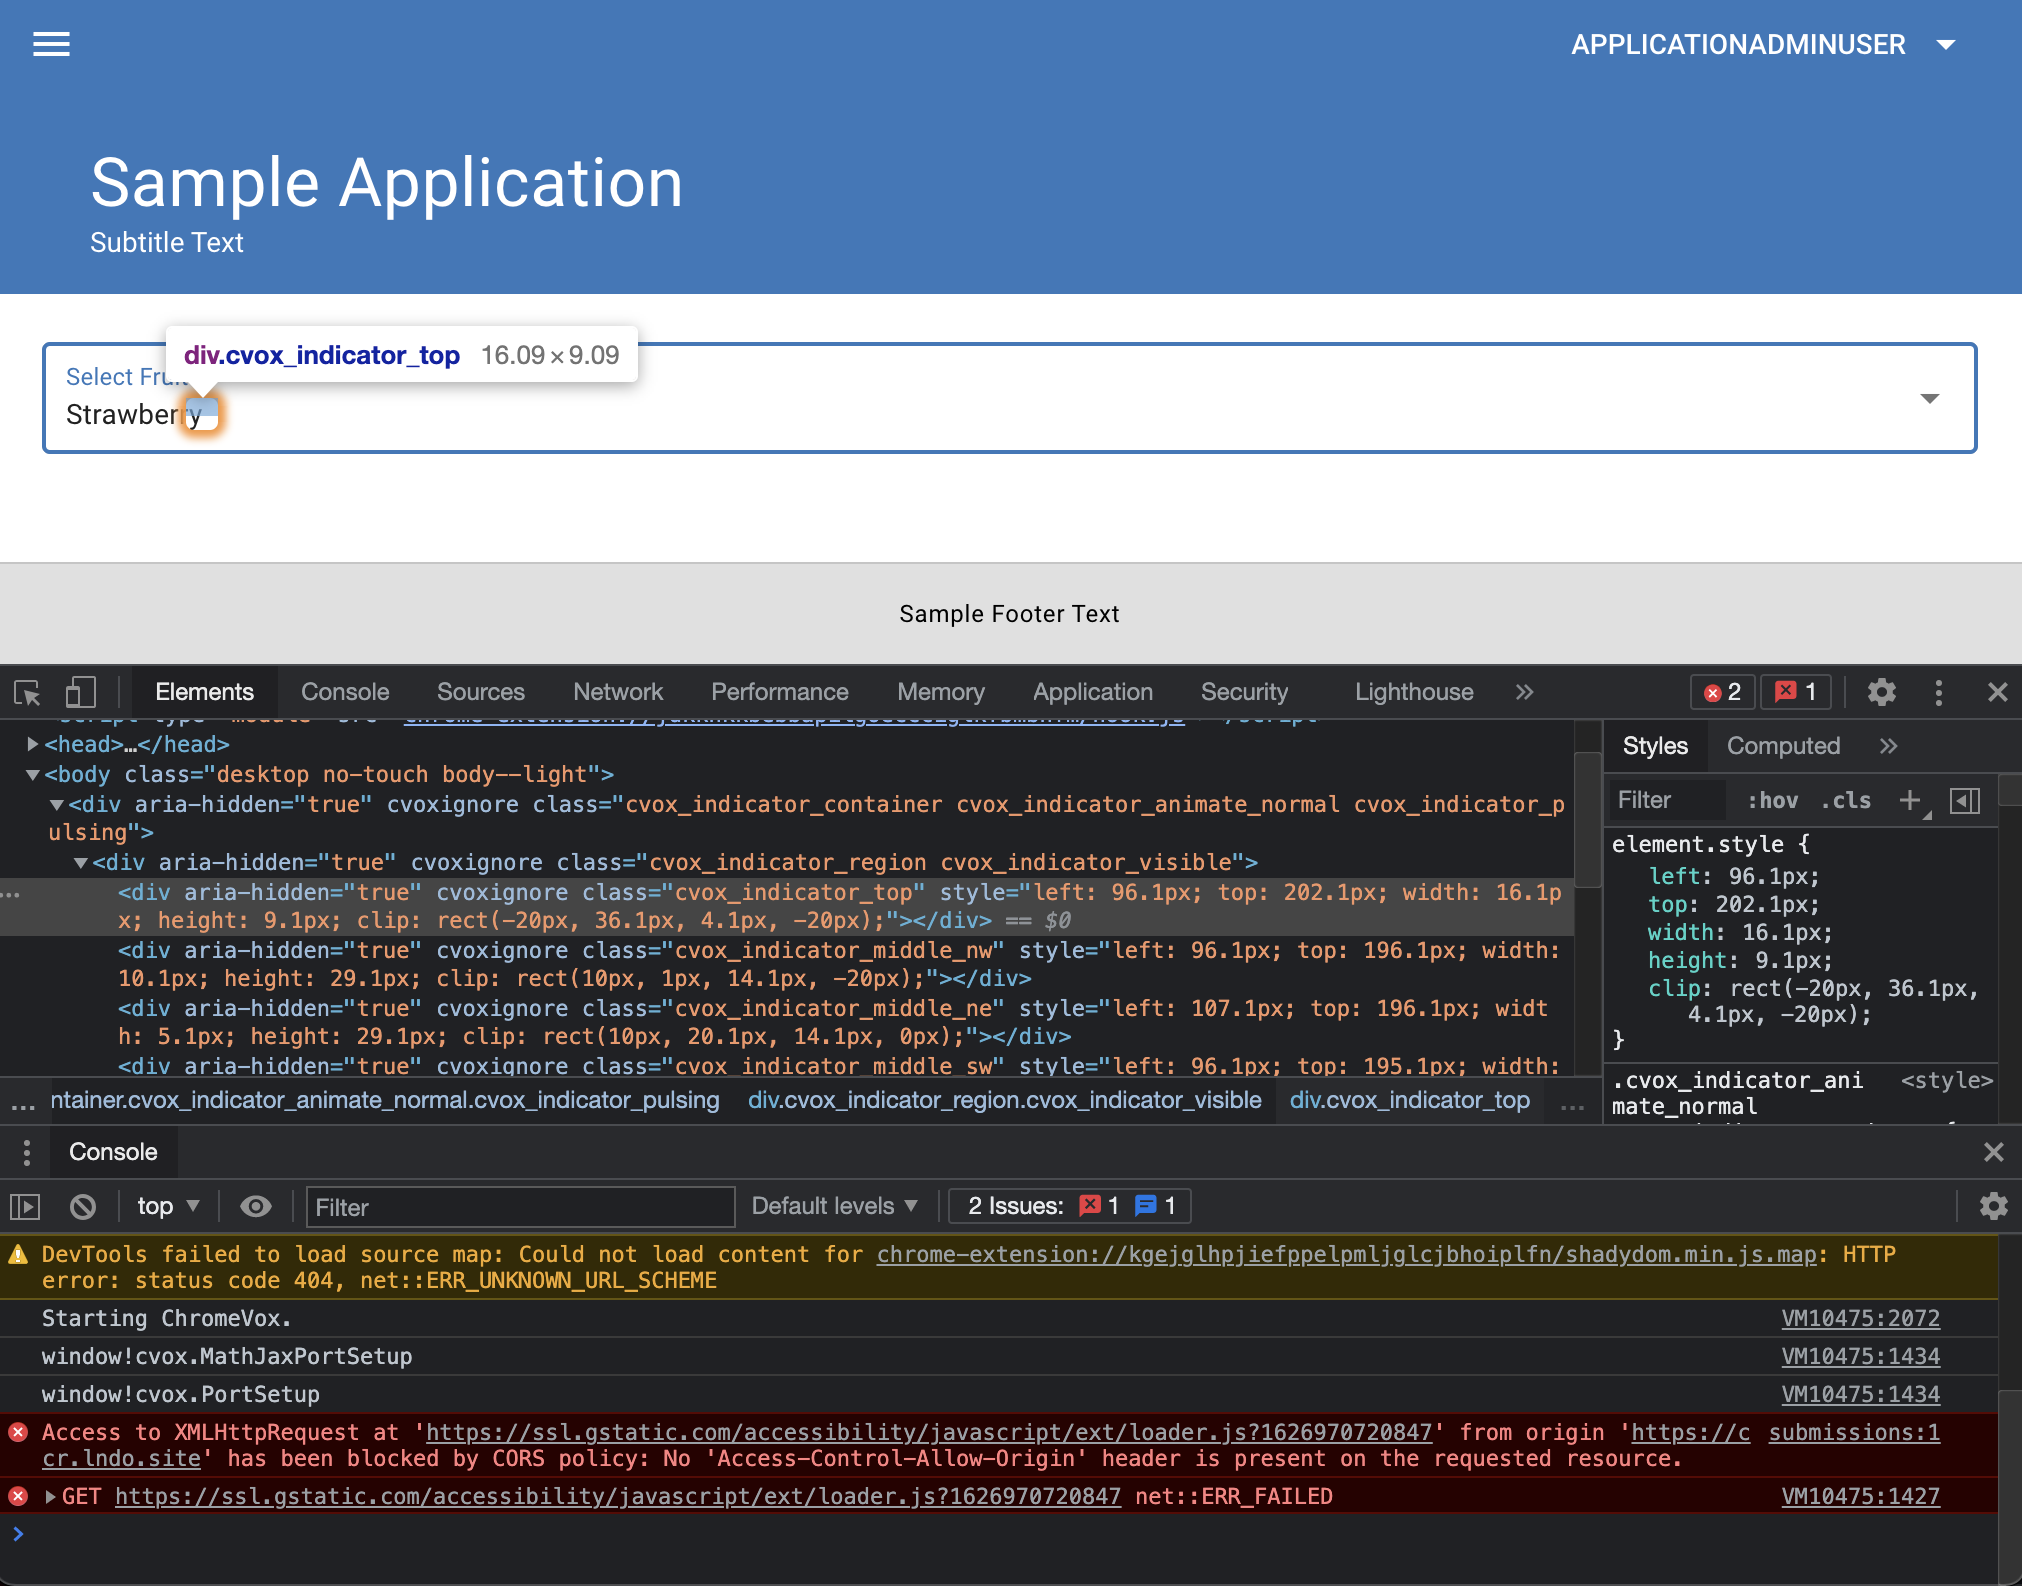Open the Default levels dropdown
Viewport: 2022px width, 1586px height.
[834, 1206]
